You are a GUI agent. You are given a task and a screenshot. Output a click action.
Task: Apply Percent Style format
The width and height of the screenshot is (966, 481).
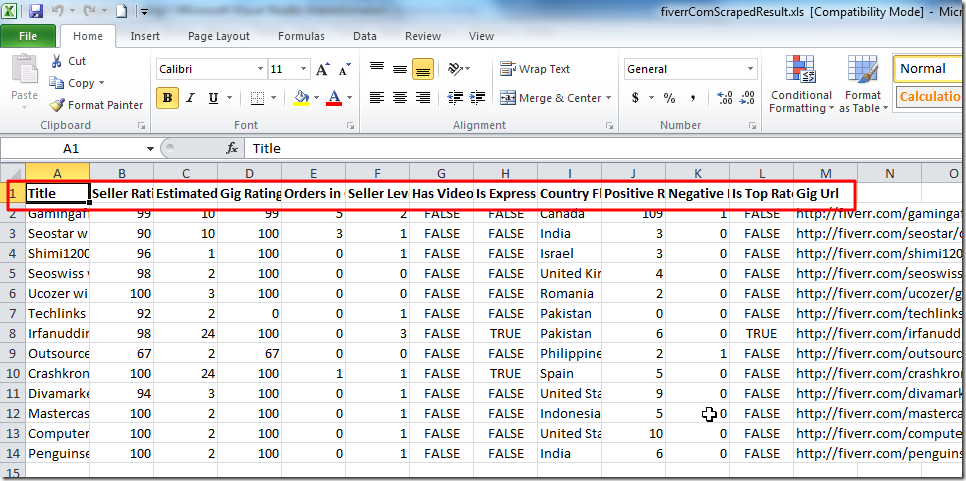pos(670,98)
